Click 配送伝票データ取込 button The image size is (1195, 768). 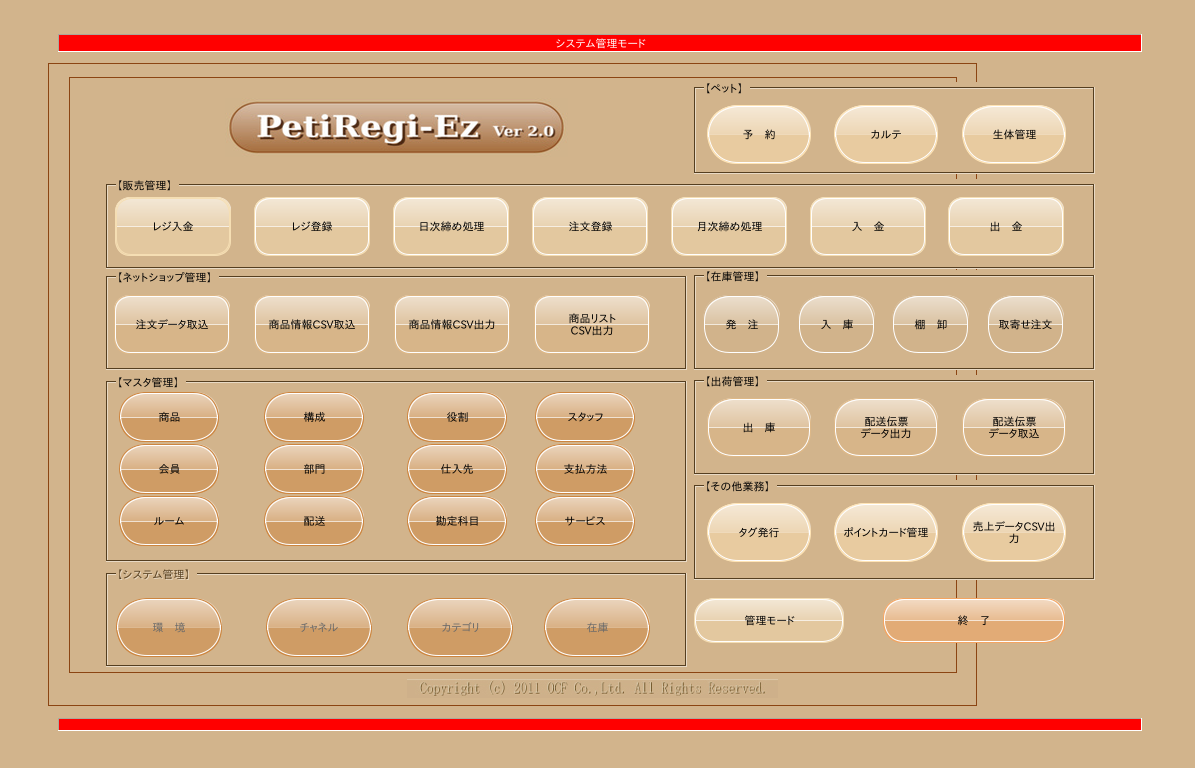click(x=1014, y=427)
